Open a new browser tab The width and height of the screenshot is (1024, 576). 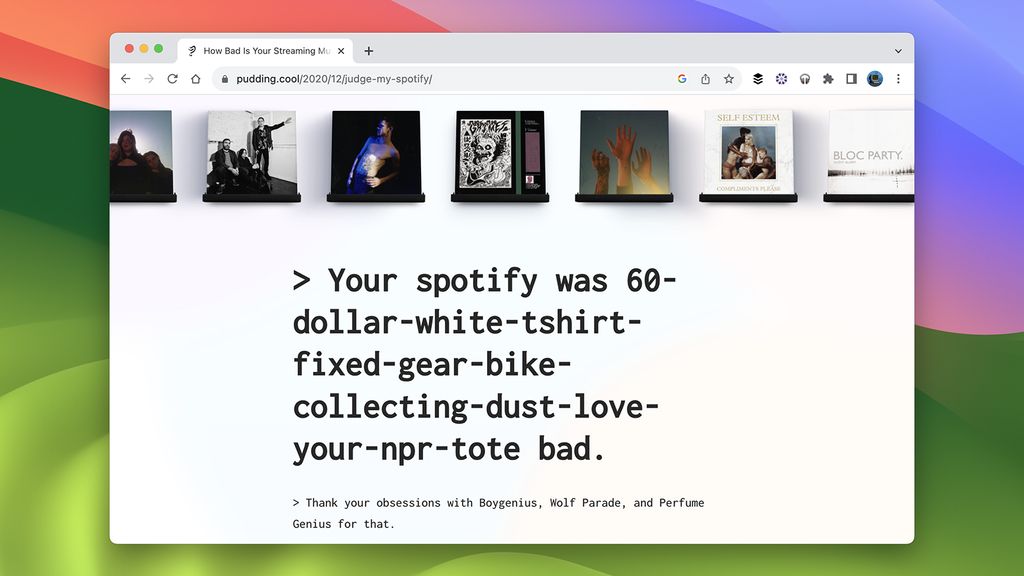point(370,50)
